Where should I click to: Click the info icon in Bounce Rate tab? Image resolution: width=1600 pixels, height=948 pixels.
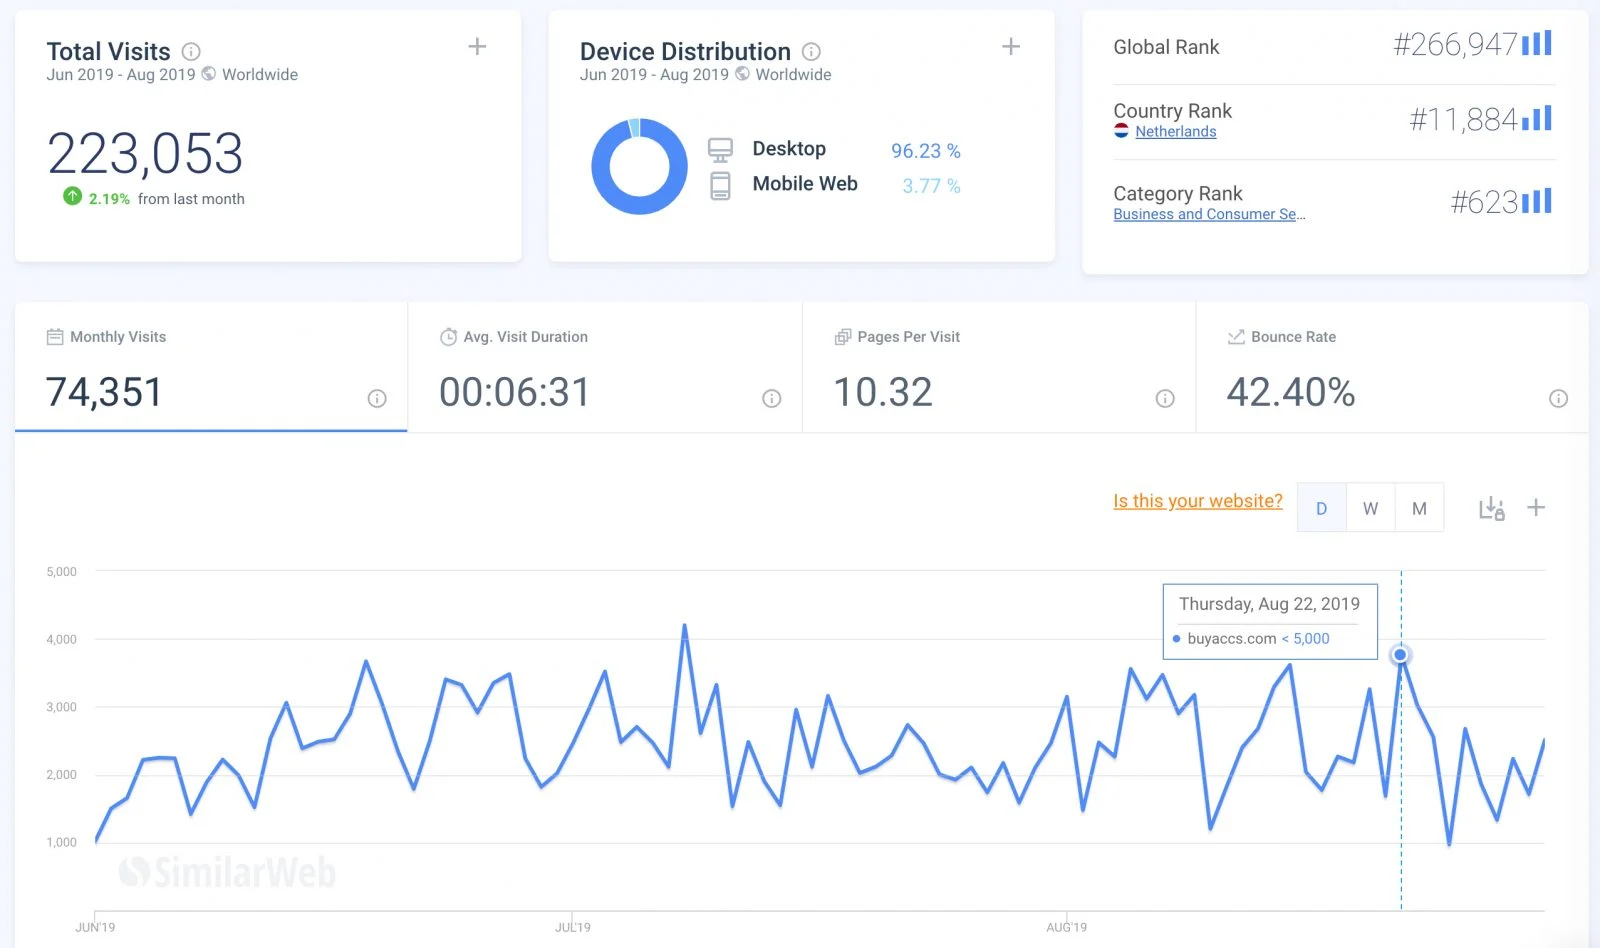point(1558,398)
